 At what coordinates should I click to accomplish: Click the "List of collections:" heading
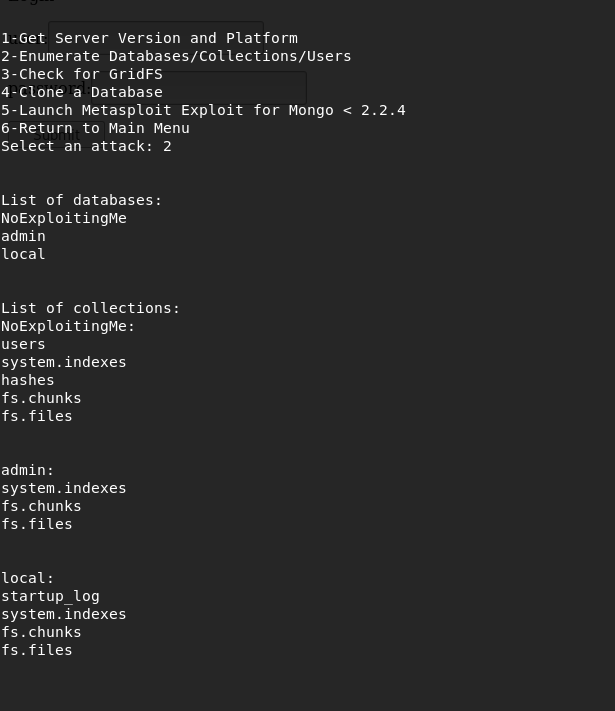click(x=90, y=308)
